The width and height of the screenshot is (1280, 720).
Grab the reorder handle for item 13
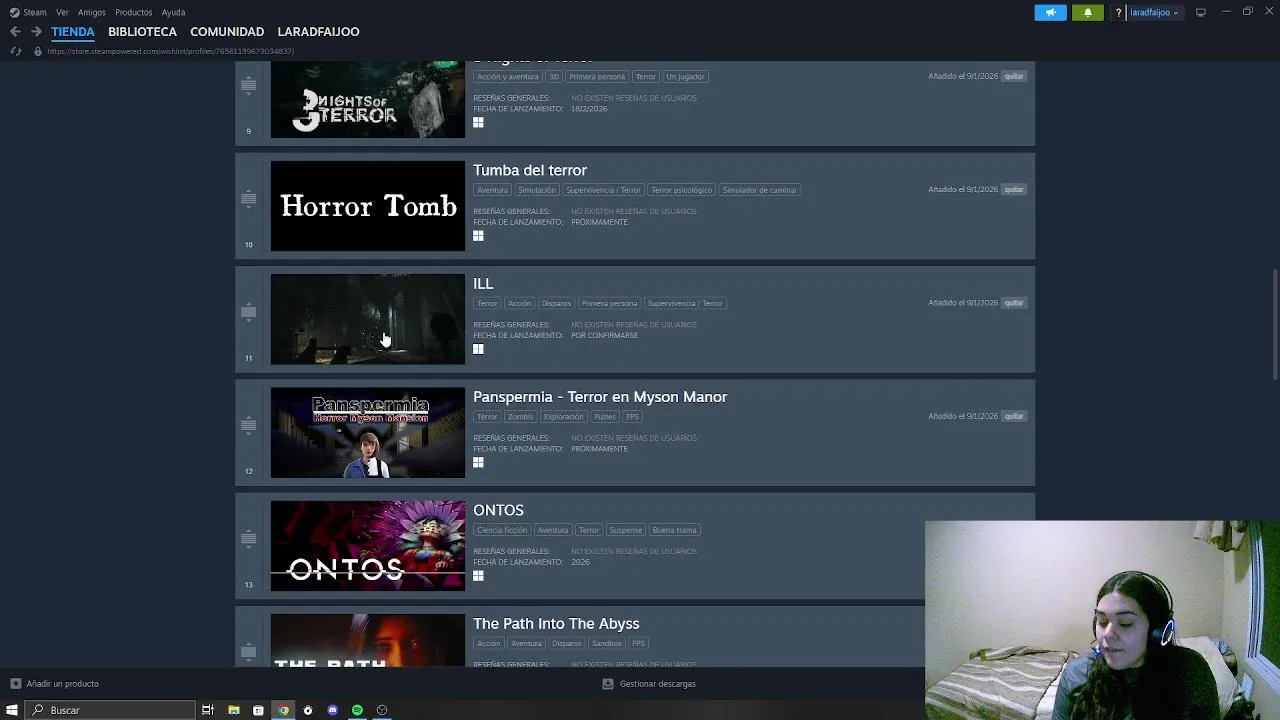(248, 538)
